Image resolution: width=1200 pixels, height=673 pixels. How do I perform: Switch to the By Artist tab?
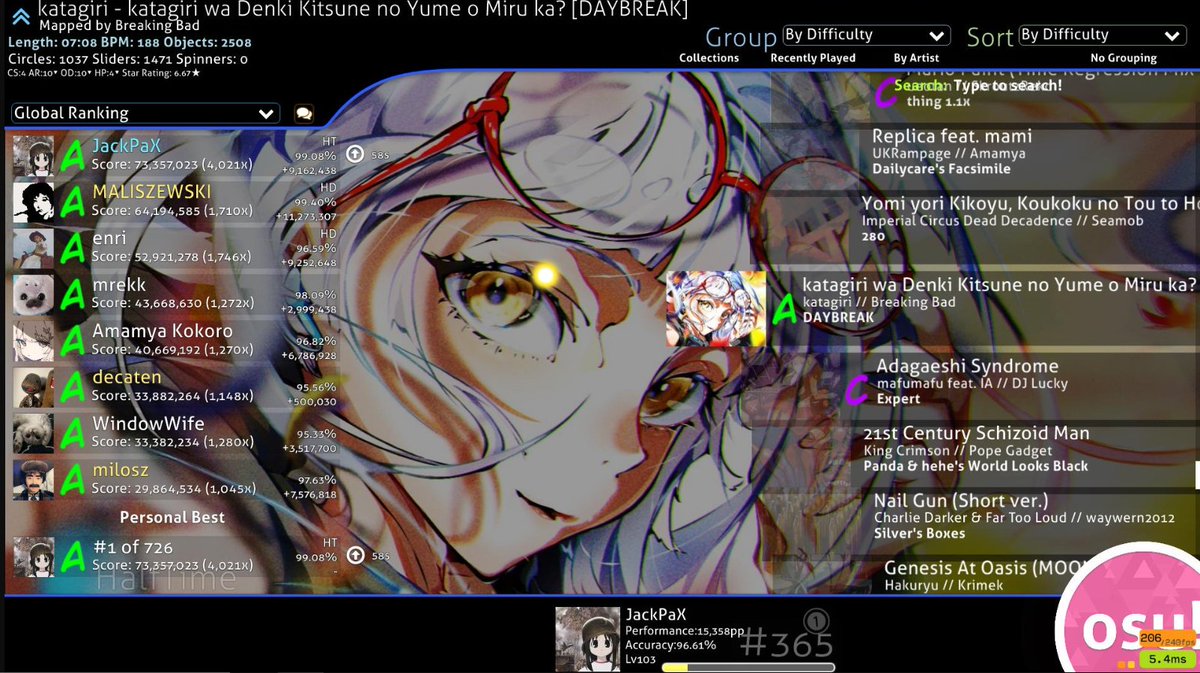[916, 59]
